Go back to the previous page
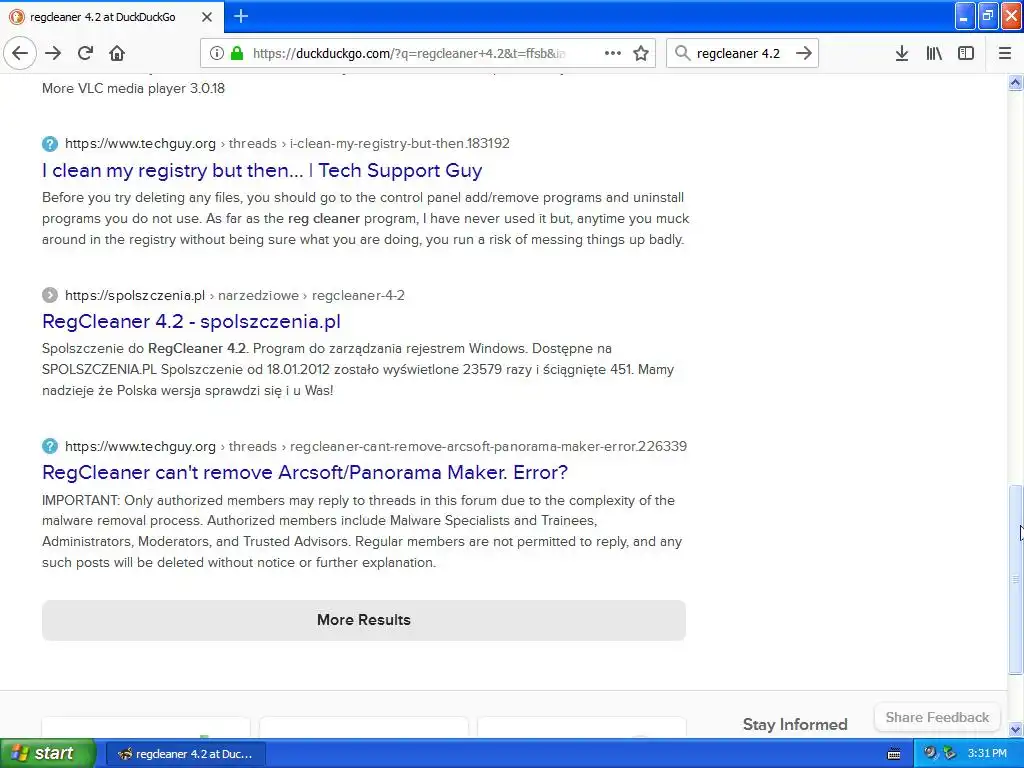The width and height of the screenshot is (1024, 768). (x=20, y=54)
